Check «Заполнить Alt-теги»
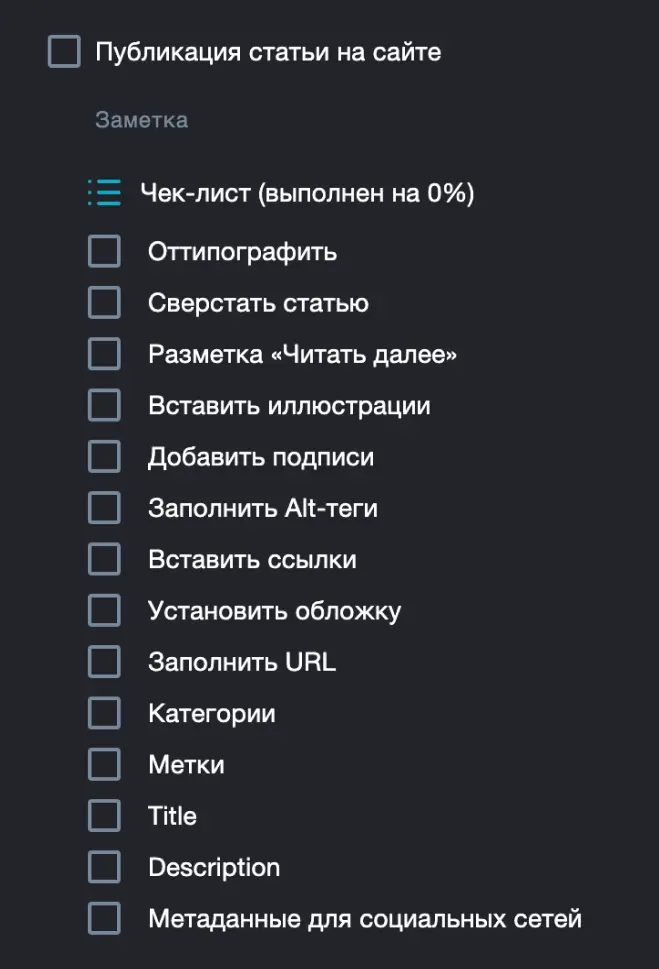Image resolution: width=659 pixels, height=969 pixels. coord(103,507)
